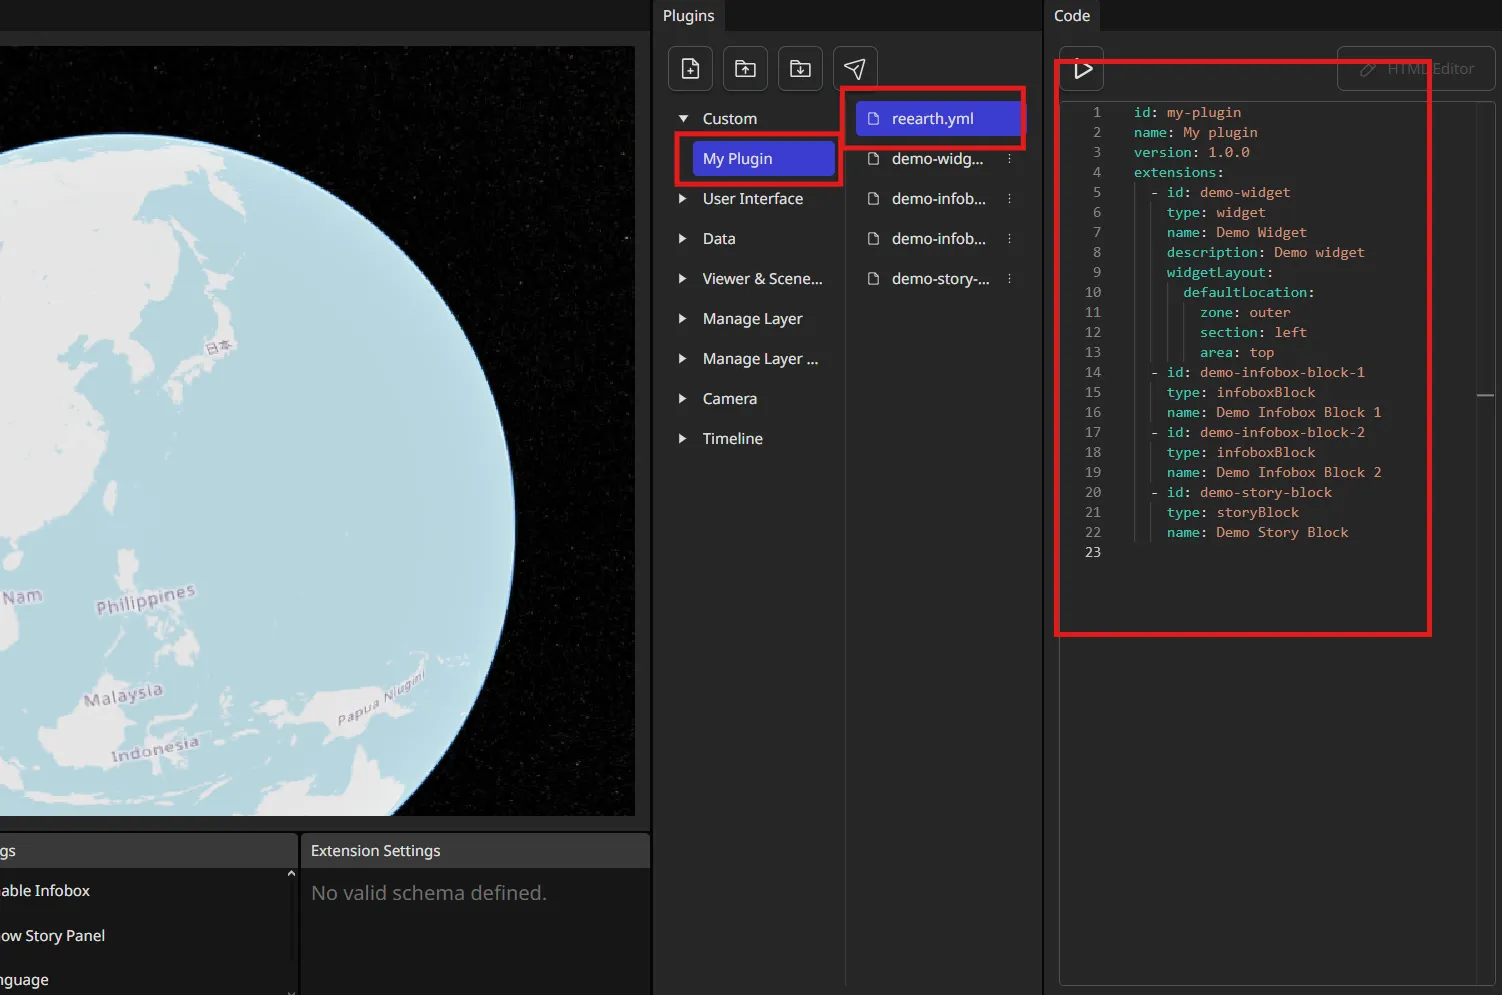Viewport: 1502px width, 995px height.
Task: Click code line 'id: my-plugin'
Action: point(1187,112)
